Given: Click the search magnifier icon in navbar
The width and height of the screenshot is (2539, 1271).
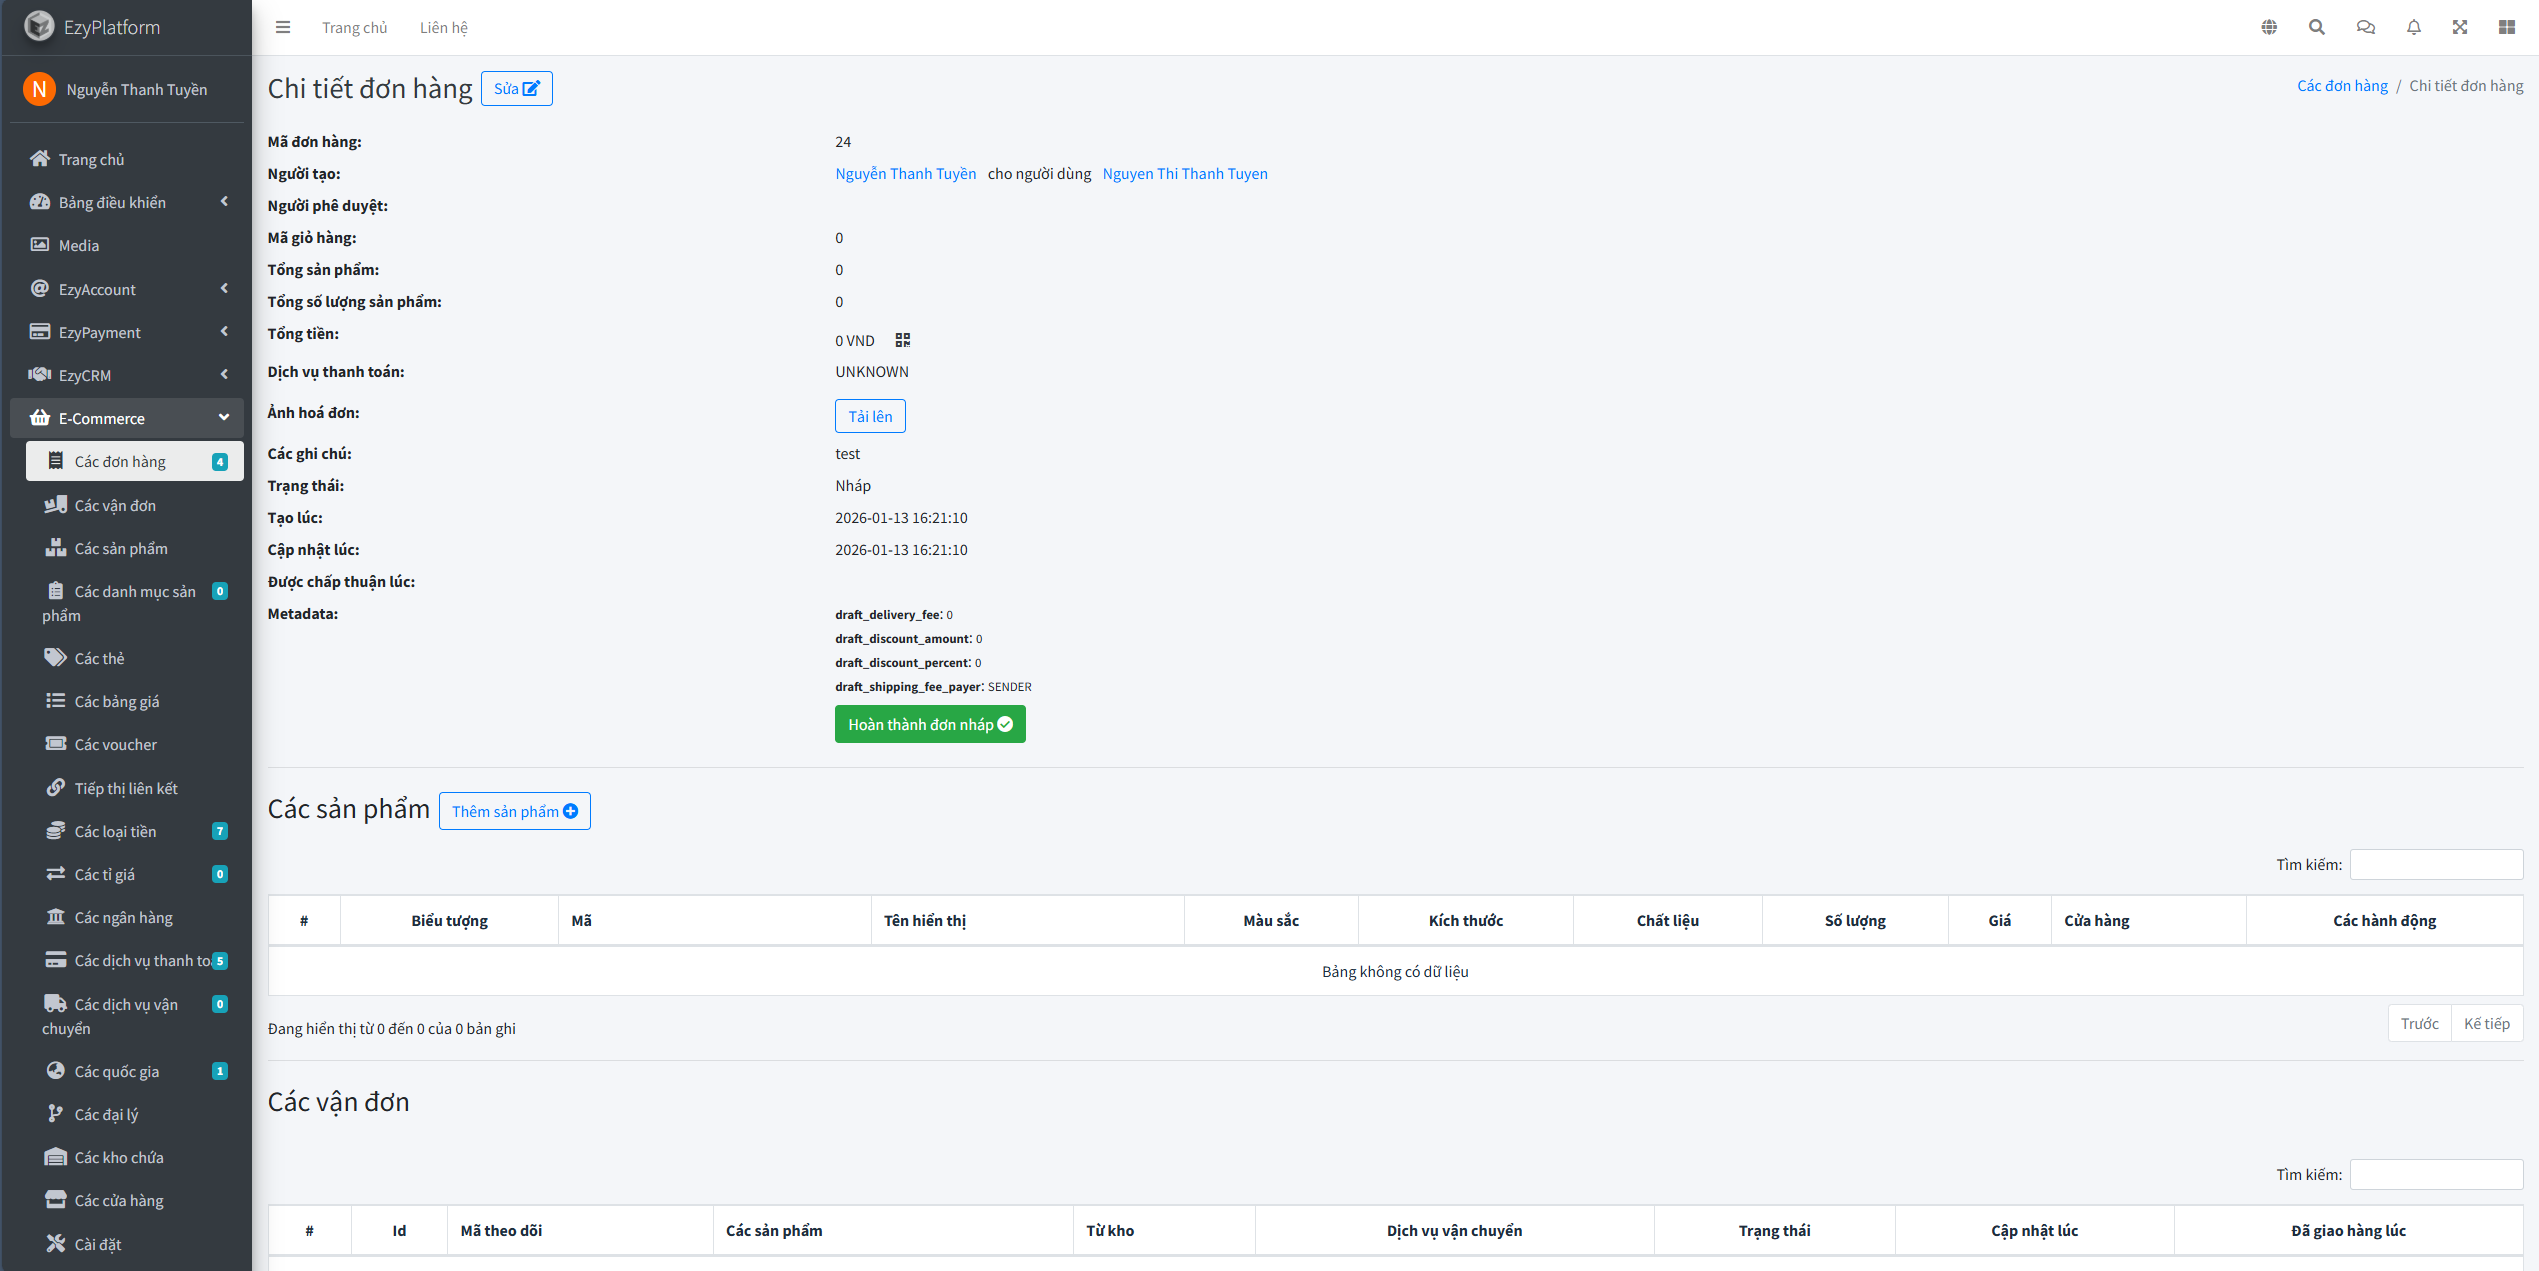Looking at the screenshot, I should pos(2317,27).
